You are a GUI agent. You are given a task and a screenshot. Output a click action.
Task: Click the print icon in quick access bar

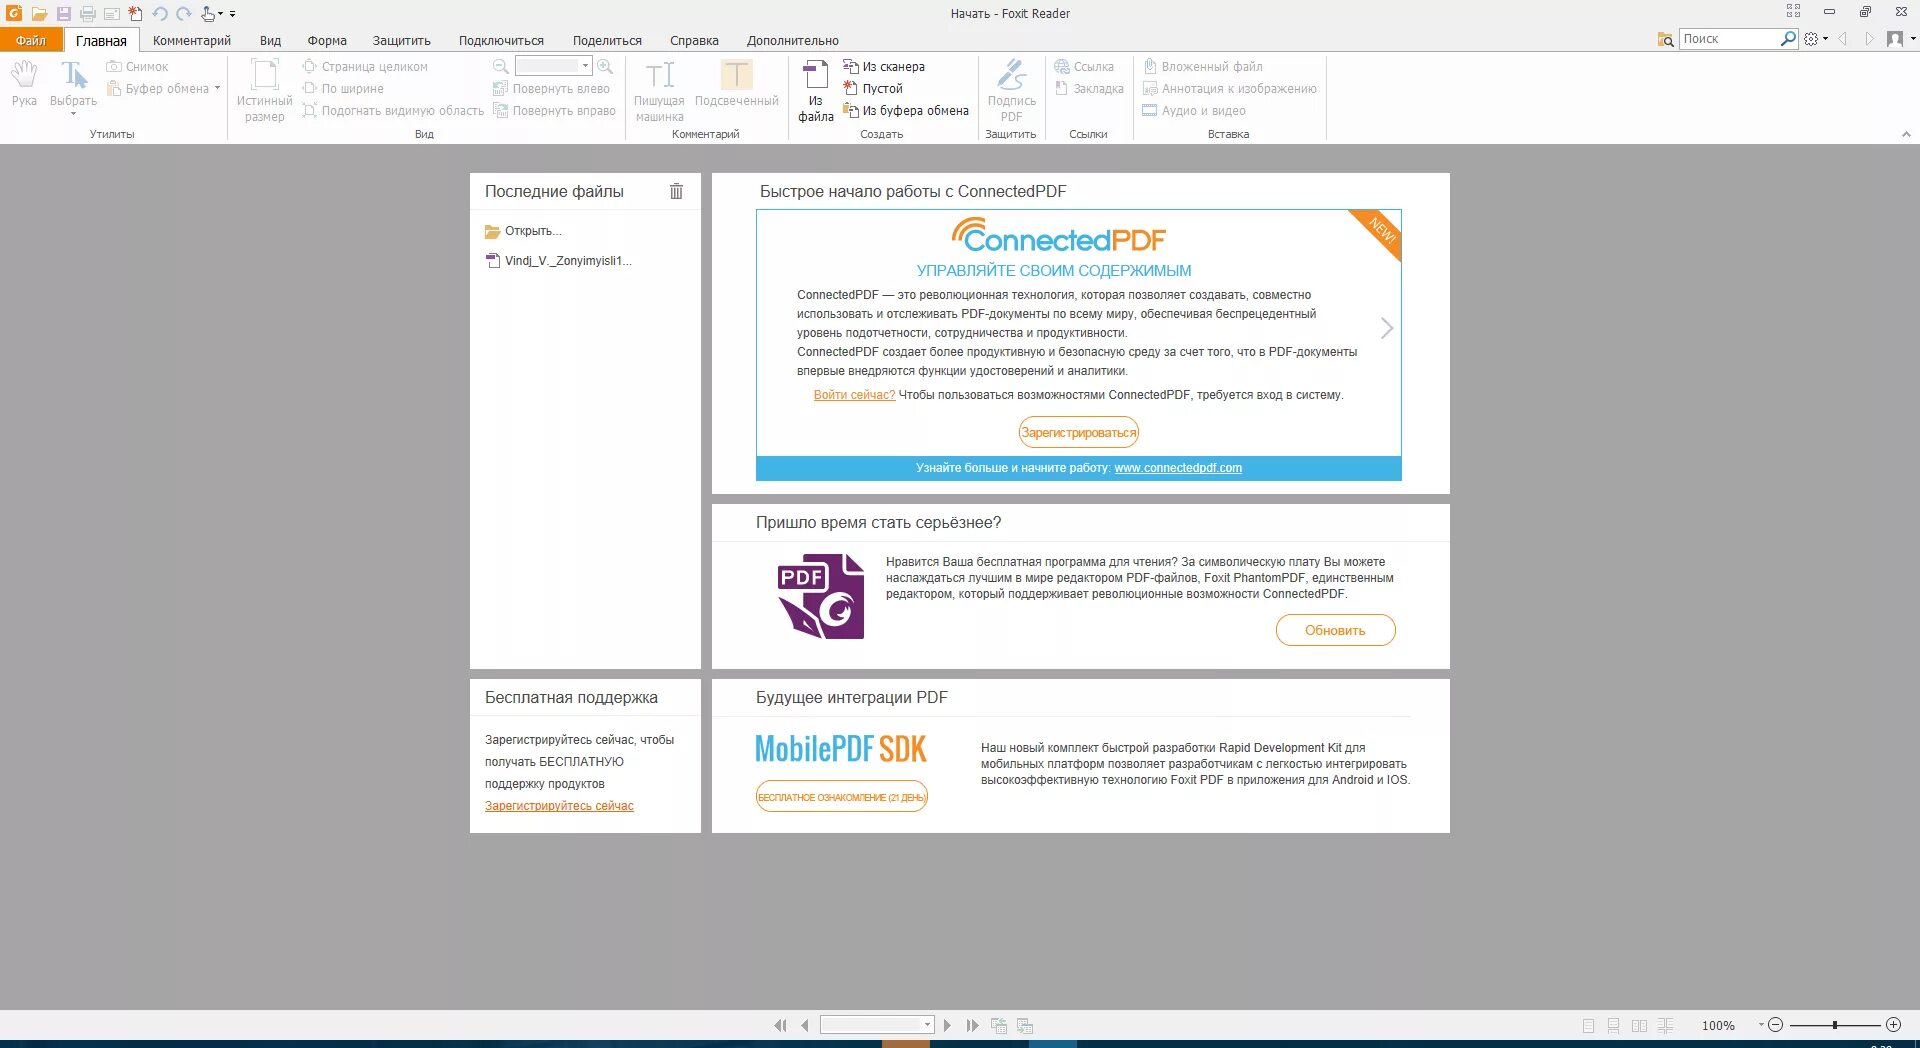[x=87, y=14]
